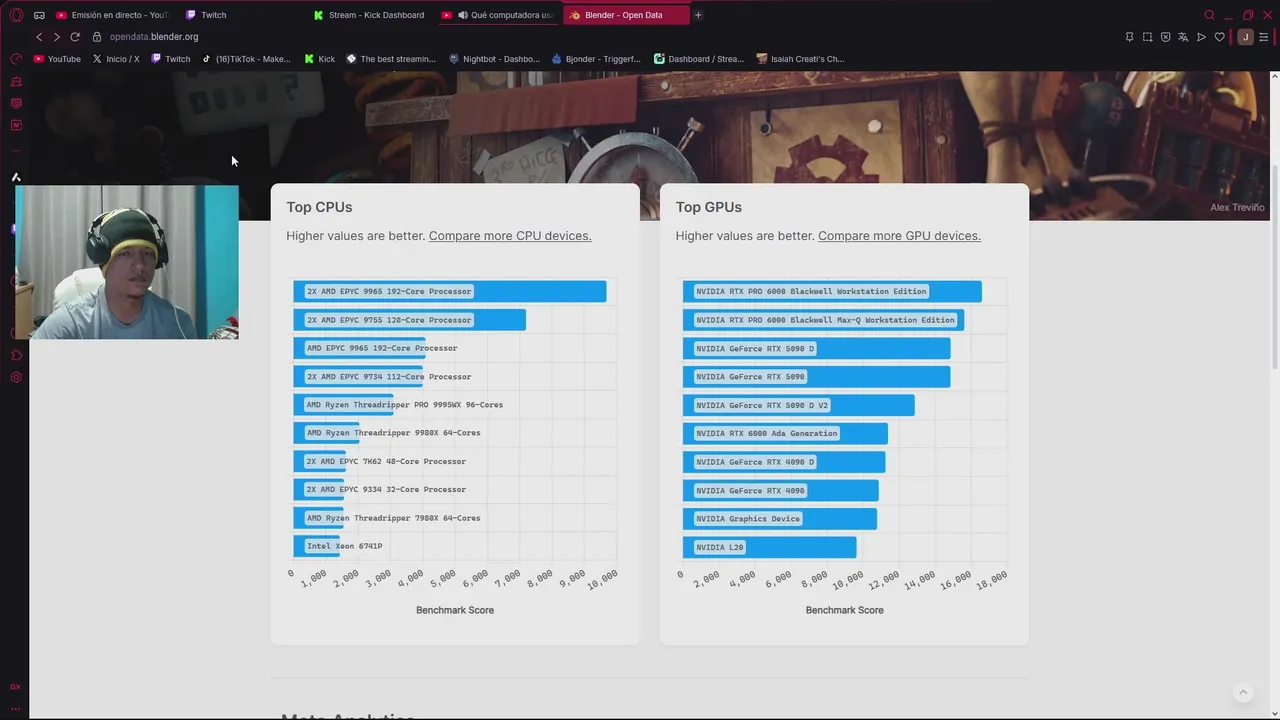
Task: Open the M panel in sidebar
Action: tap(16, 125)
